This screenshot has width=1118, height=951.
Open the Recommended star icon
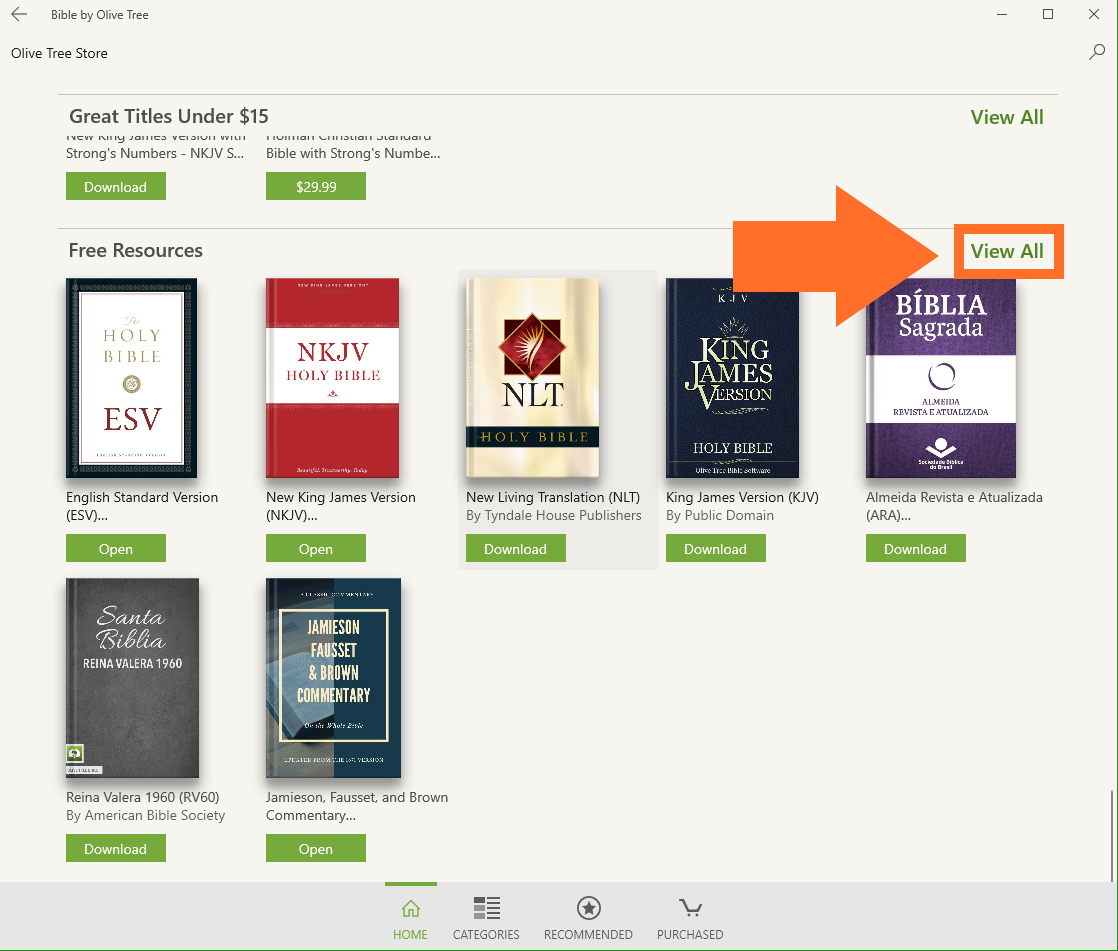pos(588,909)
